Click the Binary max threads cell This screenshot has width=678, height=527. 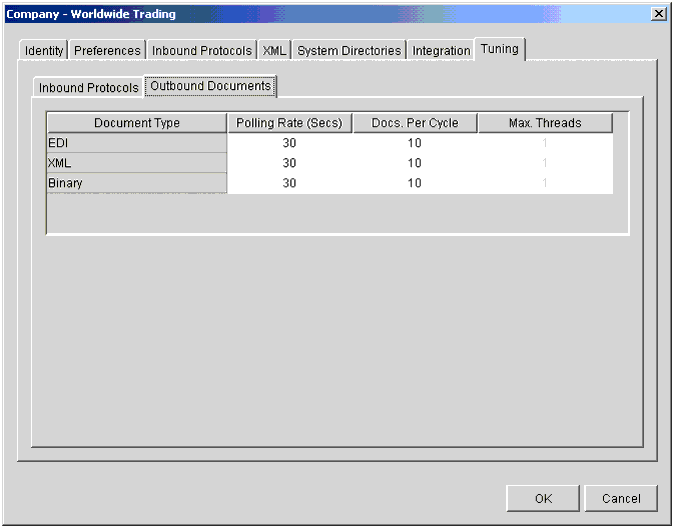tap(545, 183)
